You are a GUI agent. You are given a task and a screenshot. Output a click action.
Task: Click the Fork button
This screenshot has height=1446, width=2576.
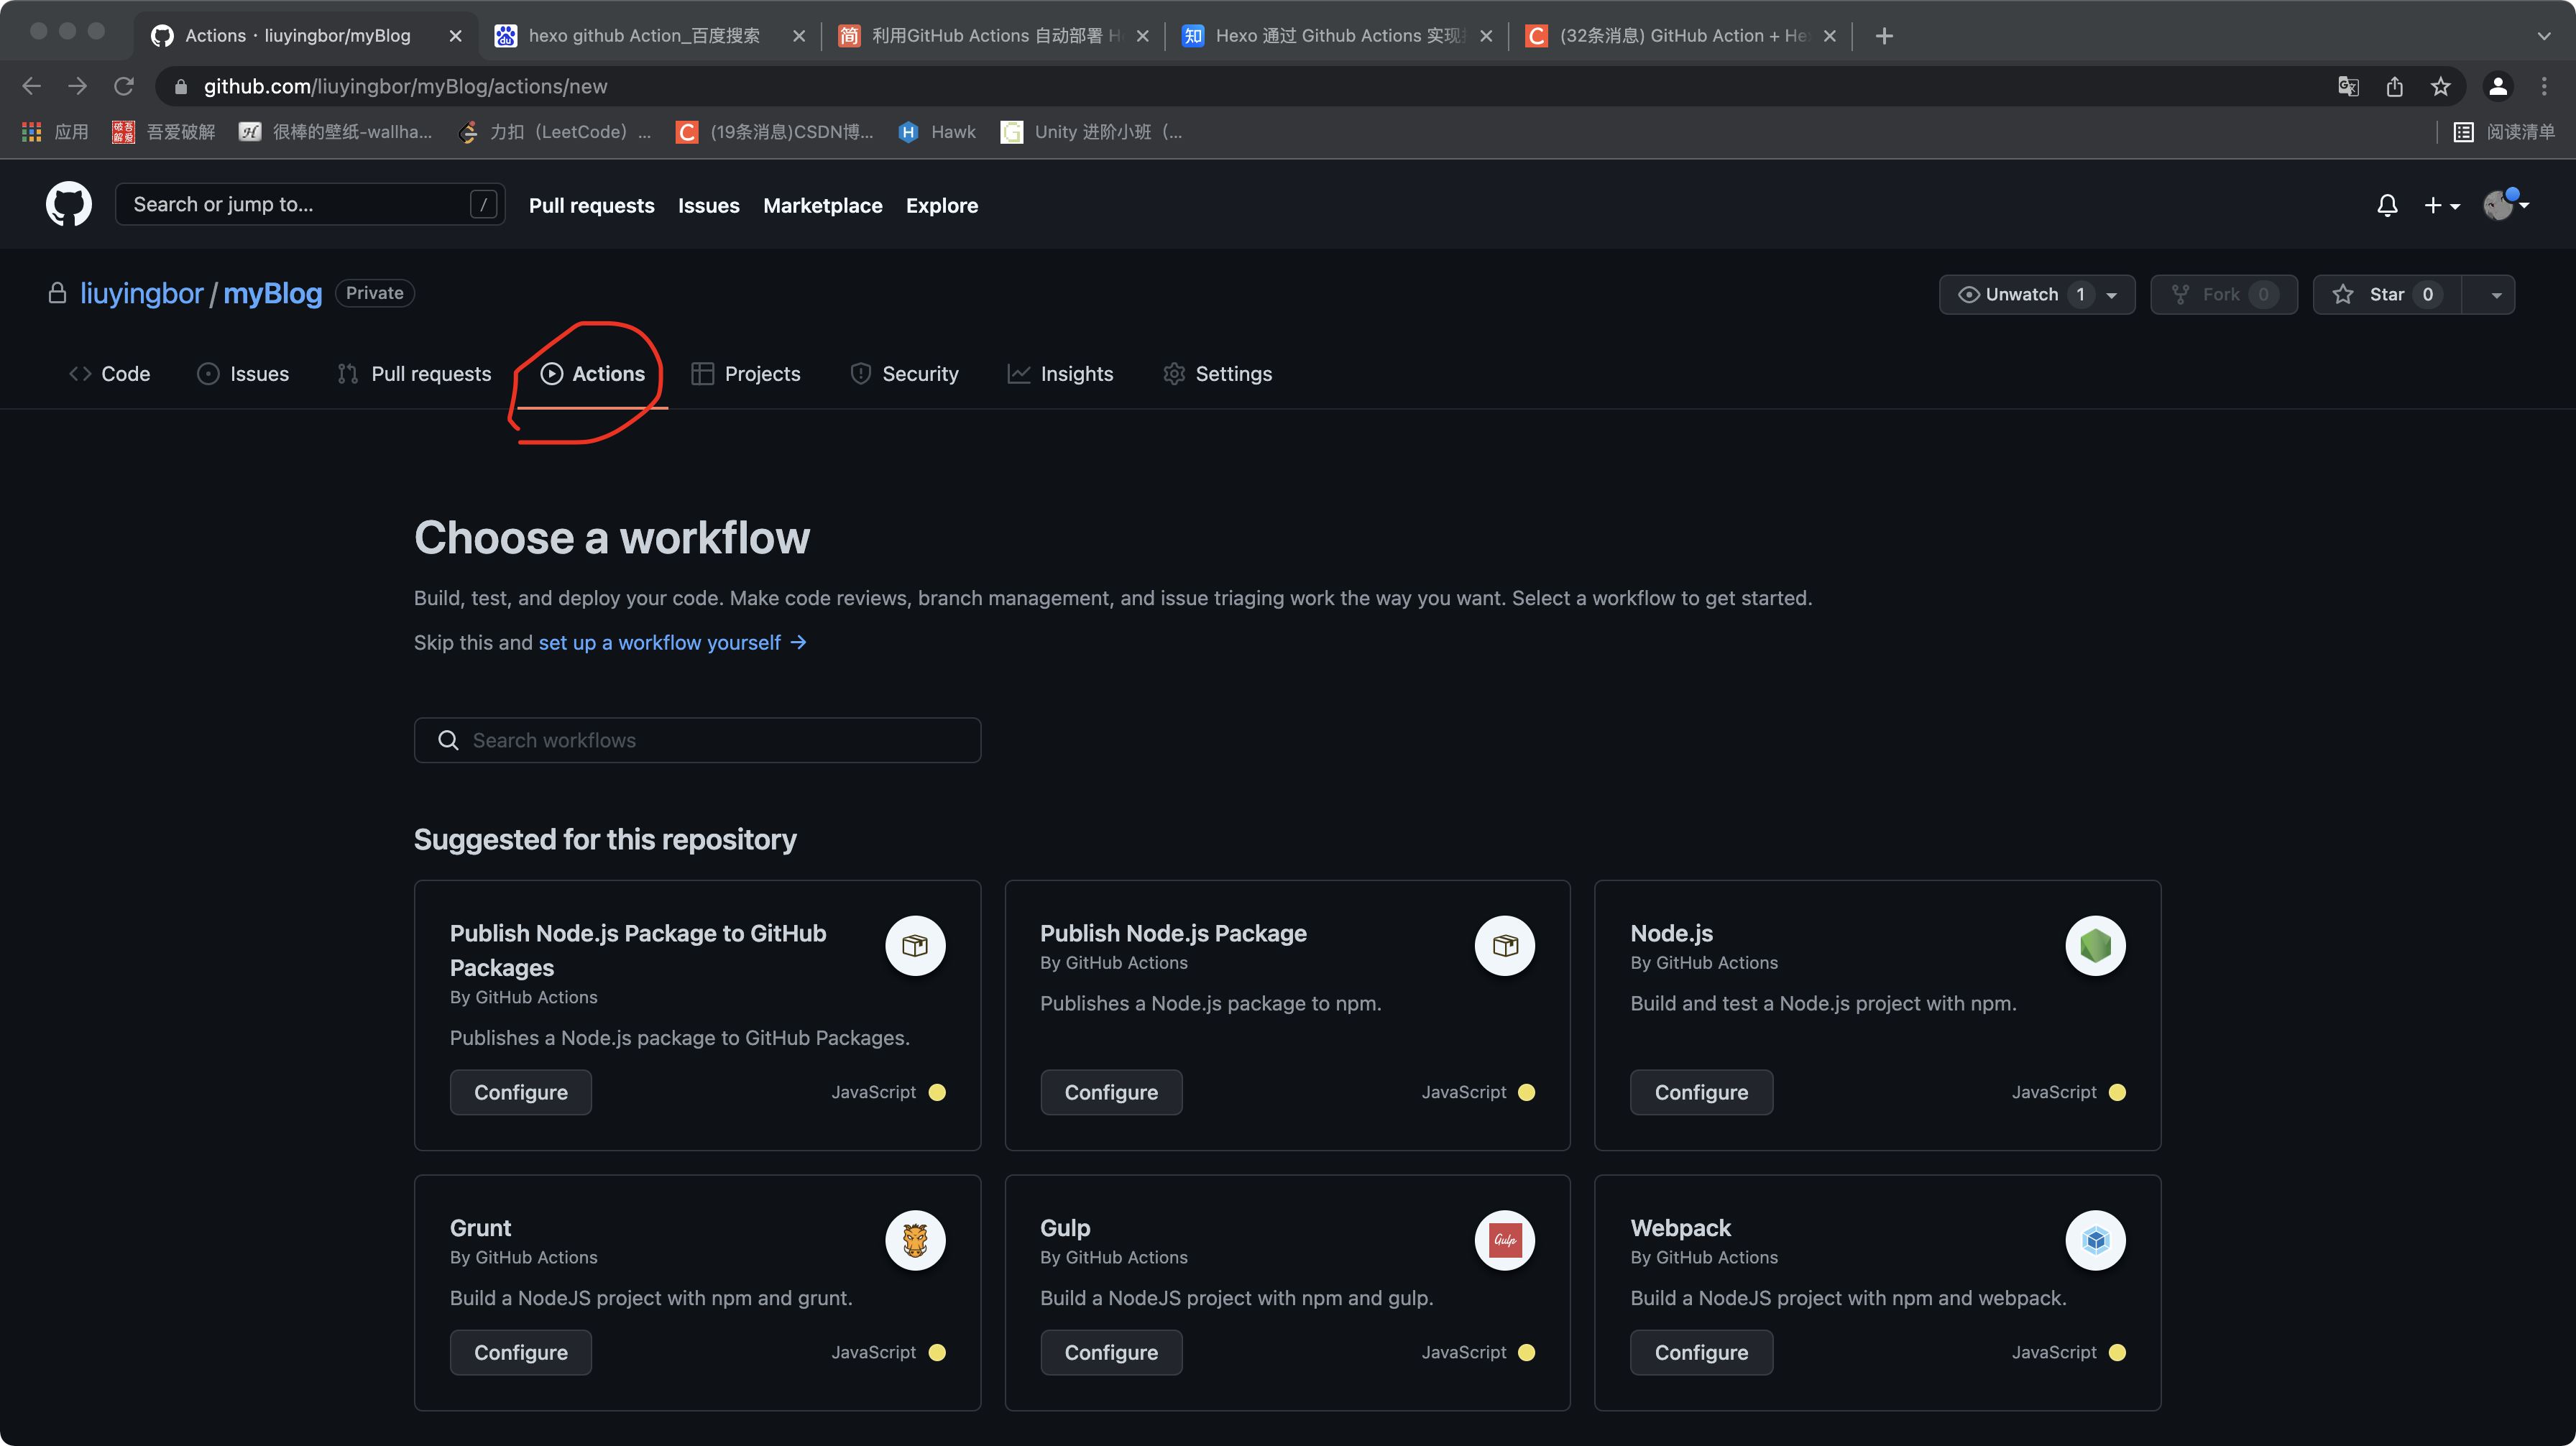[2224, 294]
